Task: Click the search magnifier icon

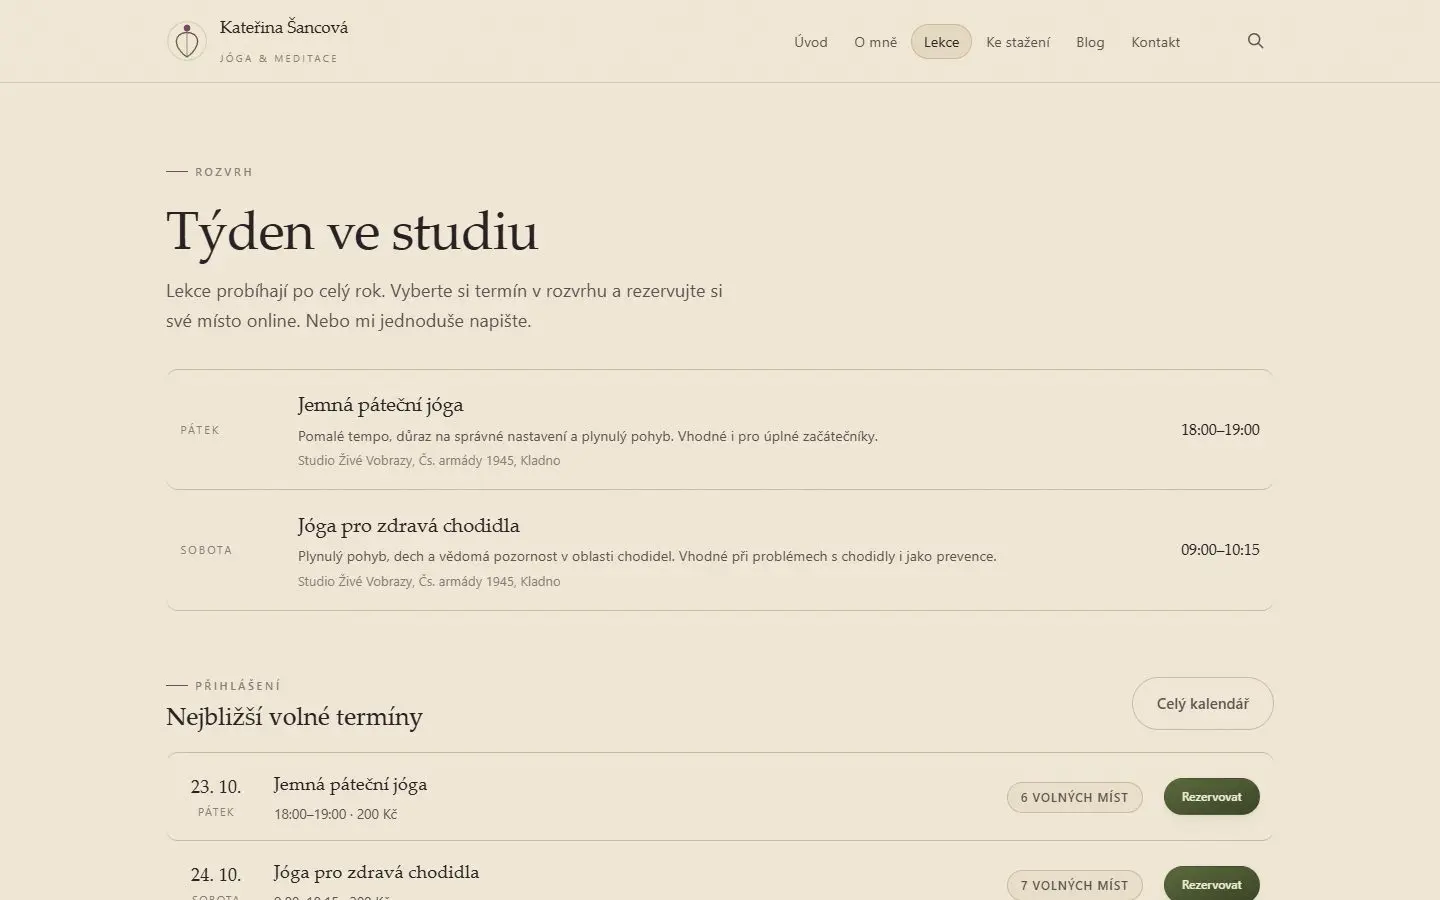Action: (1256, 41)
